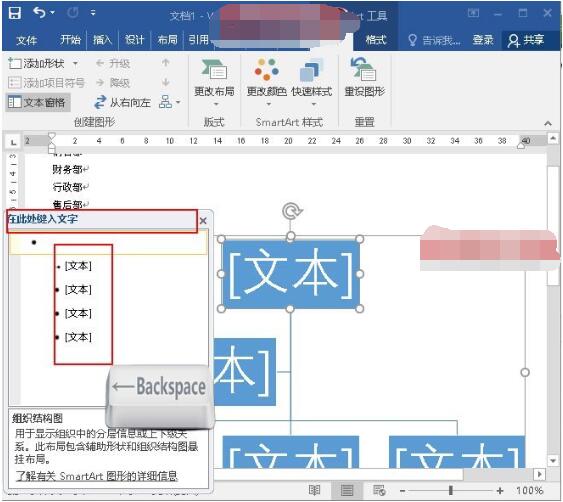Click the Redo icon in quick access
The height and width of the screenshot is (502, 563).
pos(73,13)
